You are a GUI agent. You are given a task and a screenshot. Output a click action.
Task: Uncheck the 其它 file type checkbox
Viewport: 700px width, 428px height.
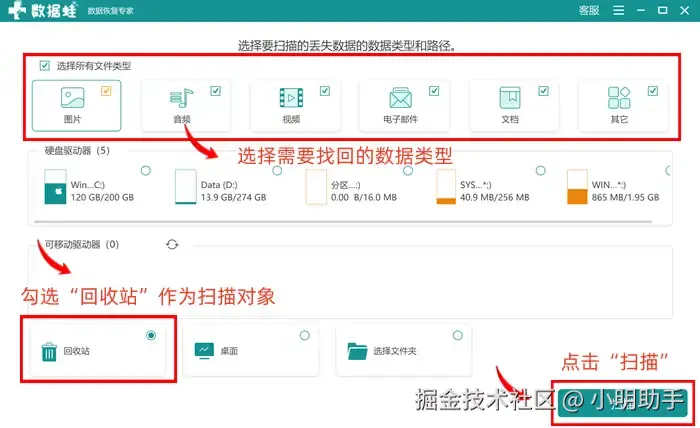[x=653, y=91]
